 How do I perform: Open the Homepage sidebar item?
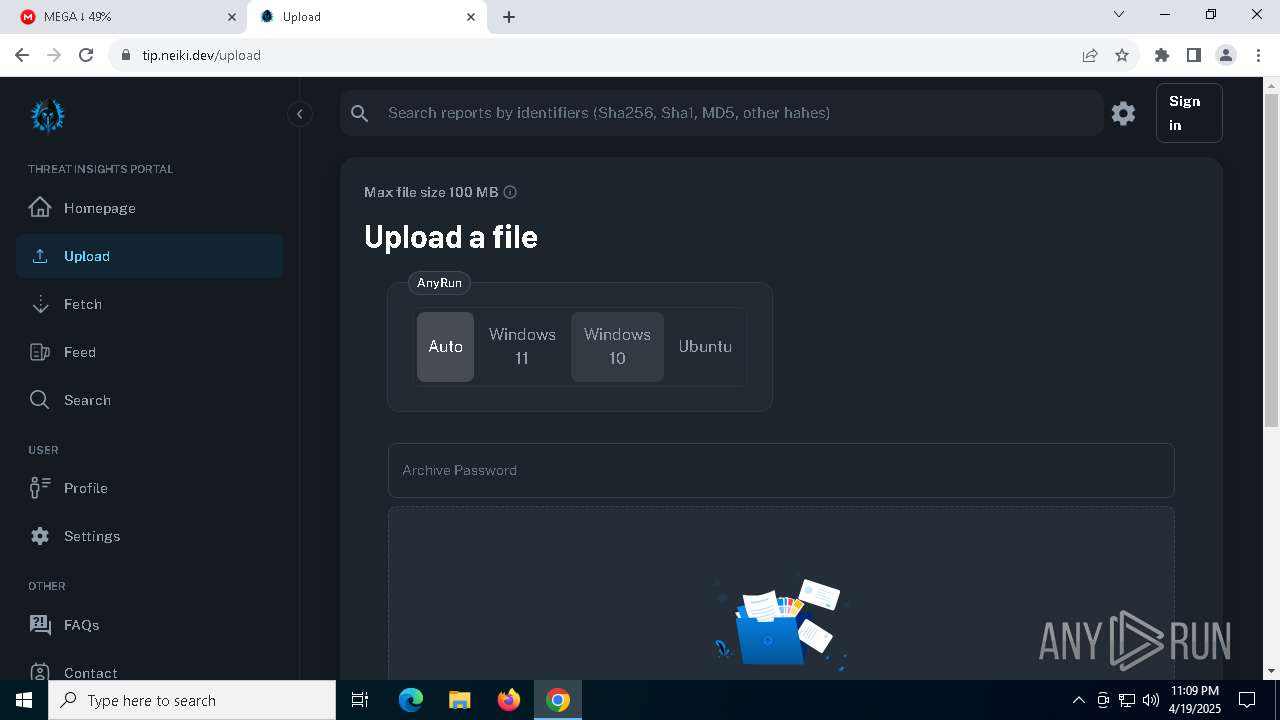[149, 208]
